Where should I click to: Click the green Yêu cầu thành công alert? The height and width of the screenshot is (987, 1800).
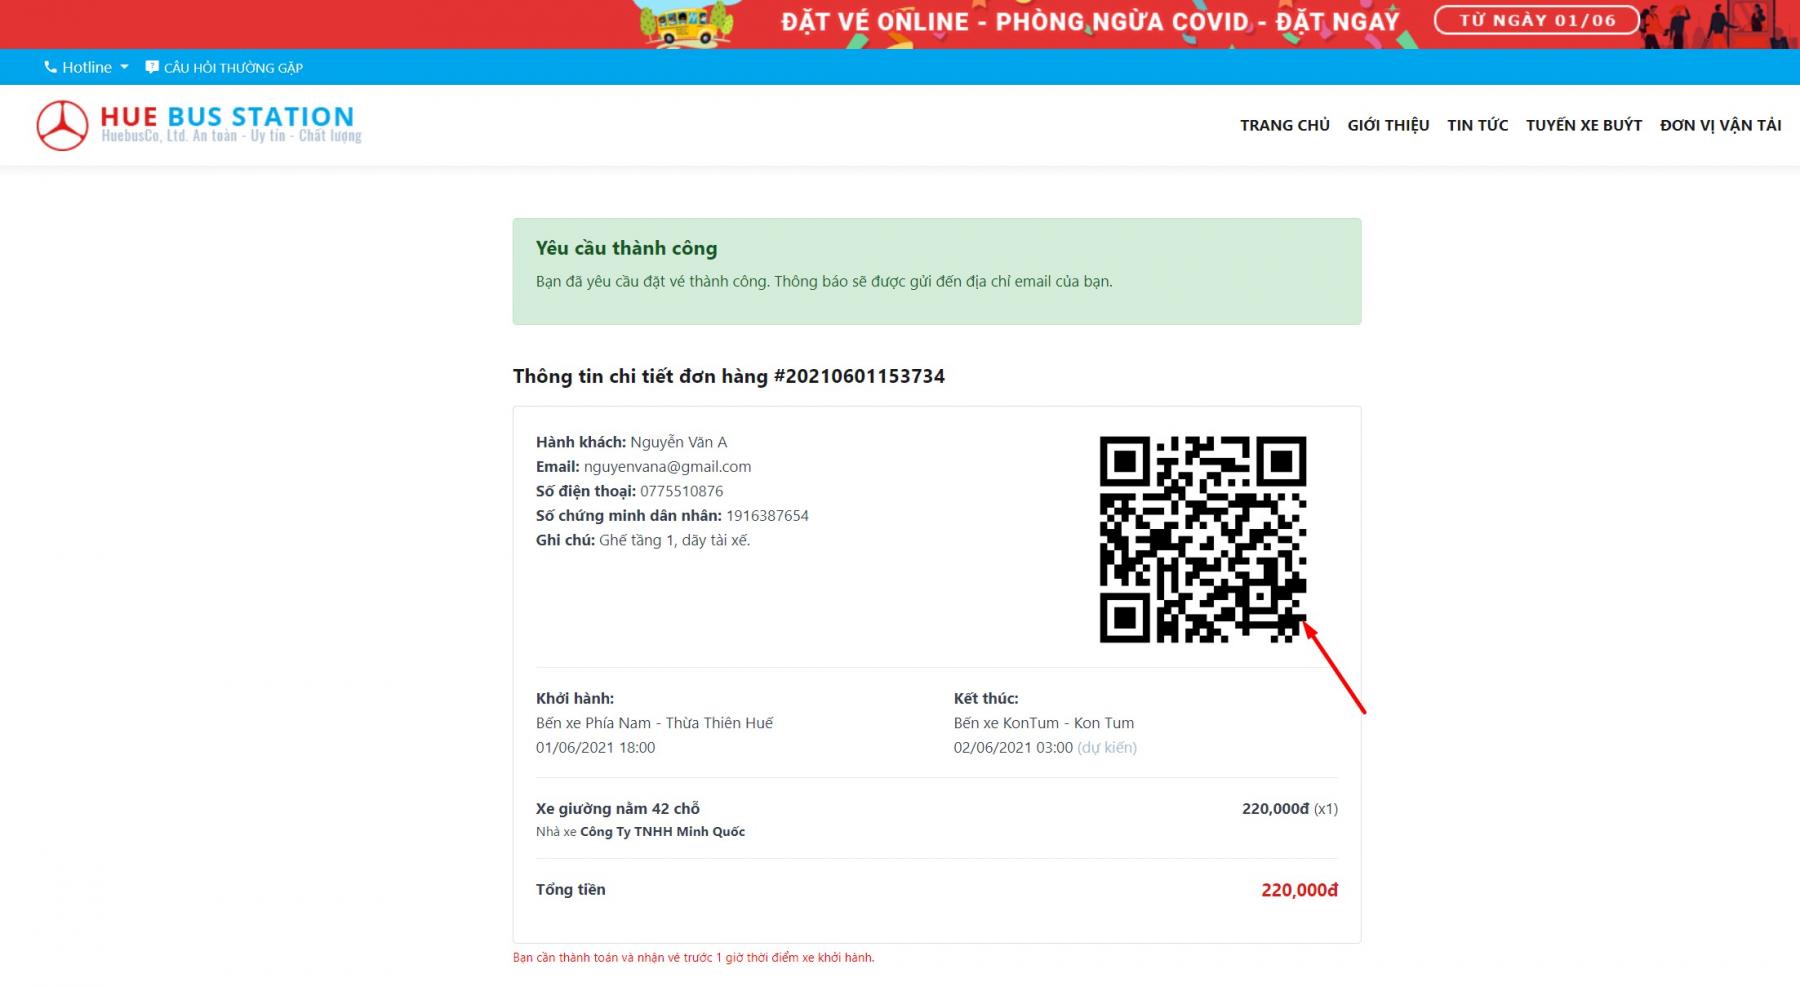(937, 271)
